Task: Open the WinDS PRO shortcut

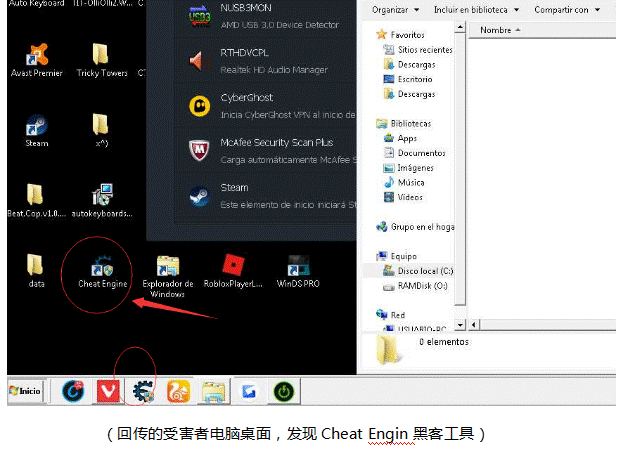Action: coord(298,271)
